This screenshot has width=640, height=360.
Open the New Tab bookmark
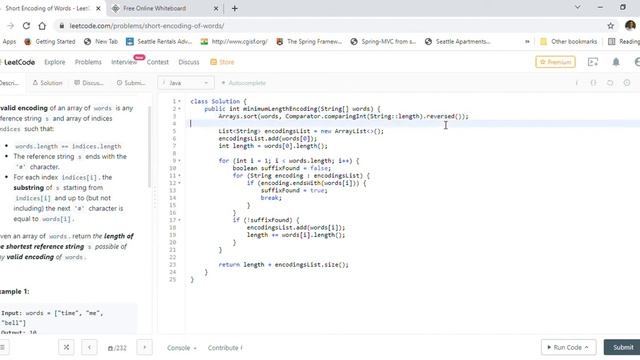pyautogui.click(x=101, y=42)
